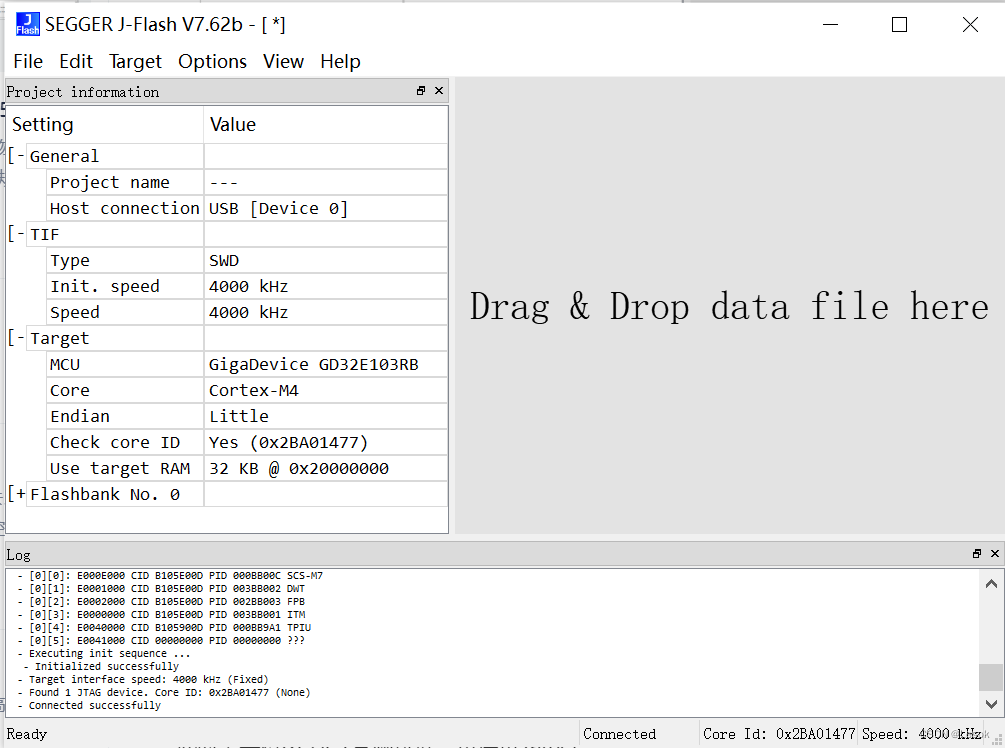1005x748 pixels.
Task: Click the Log scrollbar up arrow
Action: [x=991, y=583]
